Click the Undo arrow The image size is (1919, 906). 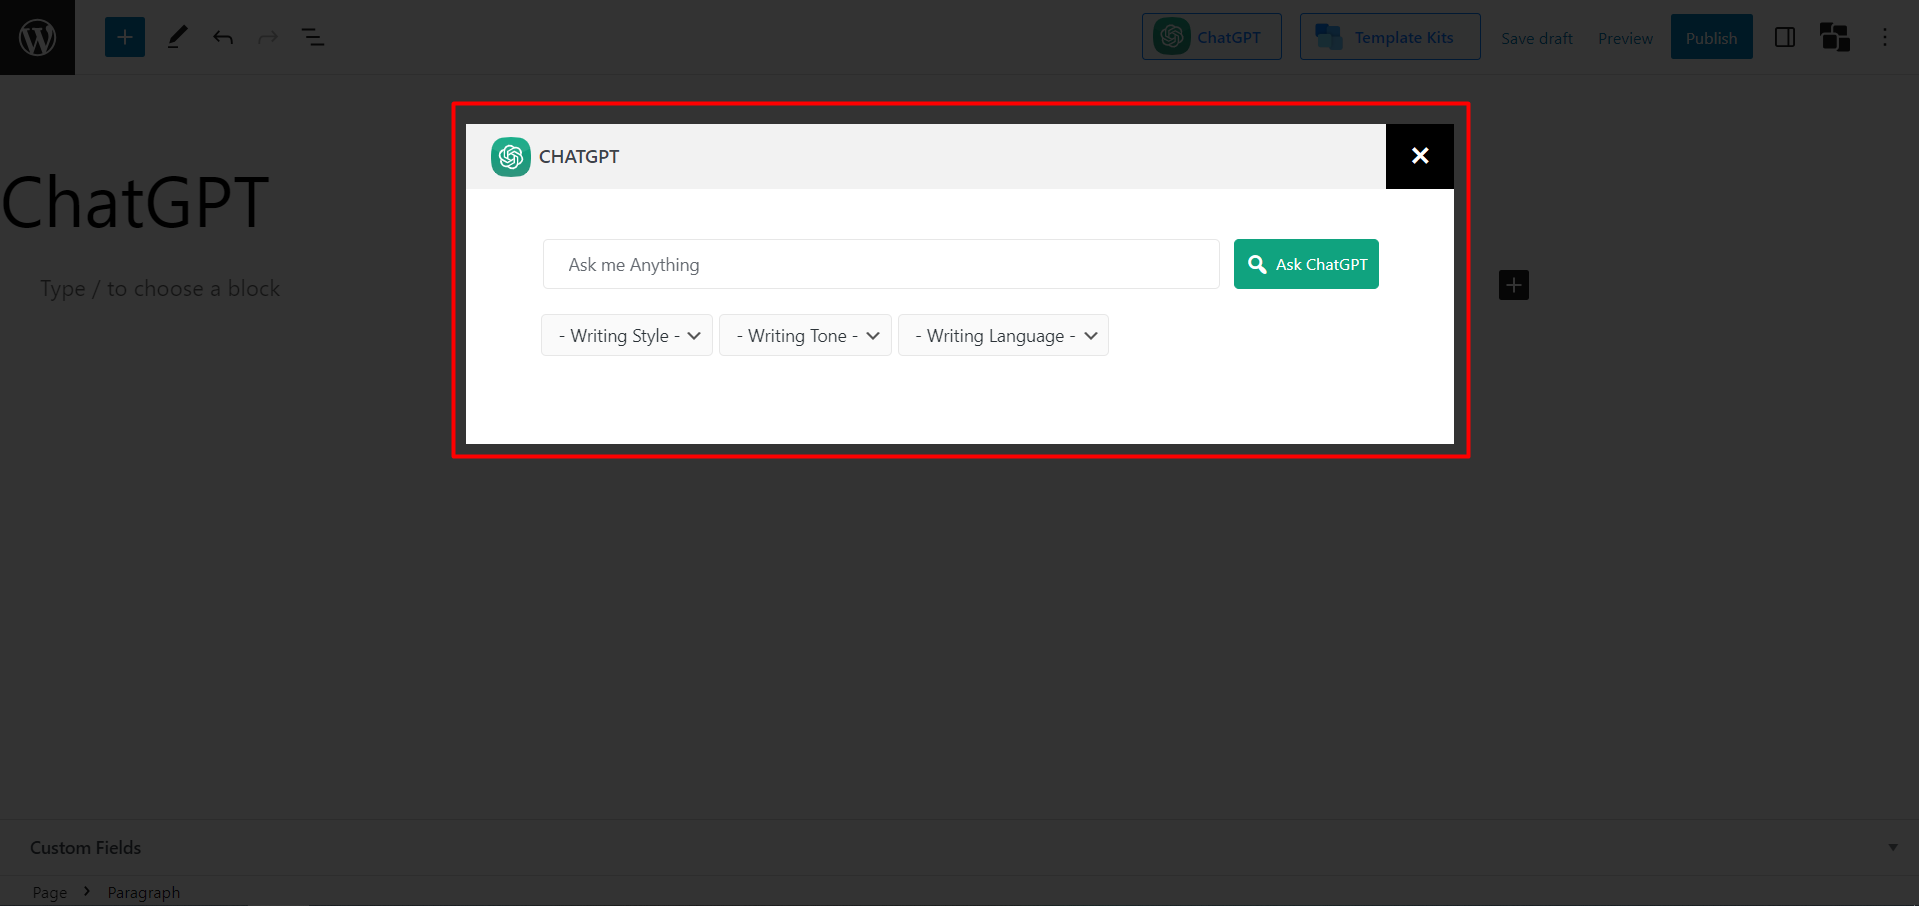coord(222,36)
